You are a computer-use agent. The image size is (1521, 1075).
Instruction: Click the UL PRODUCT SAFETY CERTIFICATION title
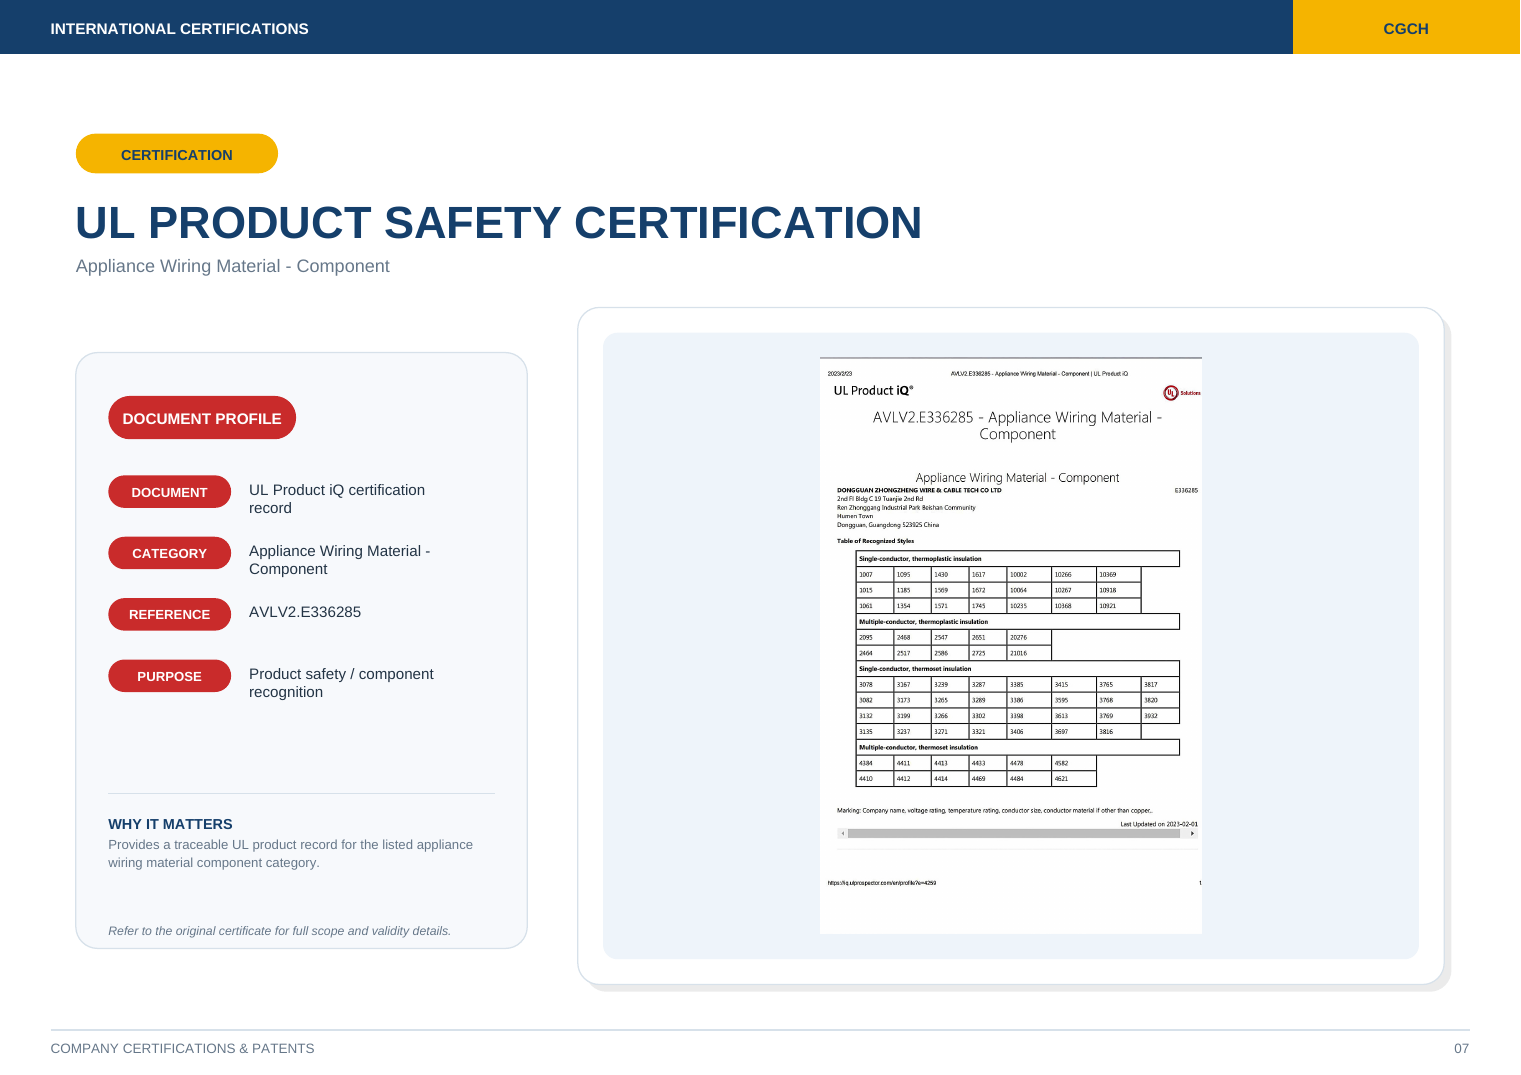tap(499, 223)
